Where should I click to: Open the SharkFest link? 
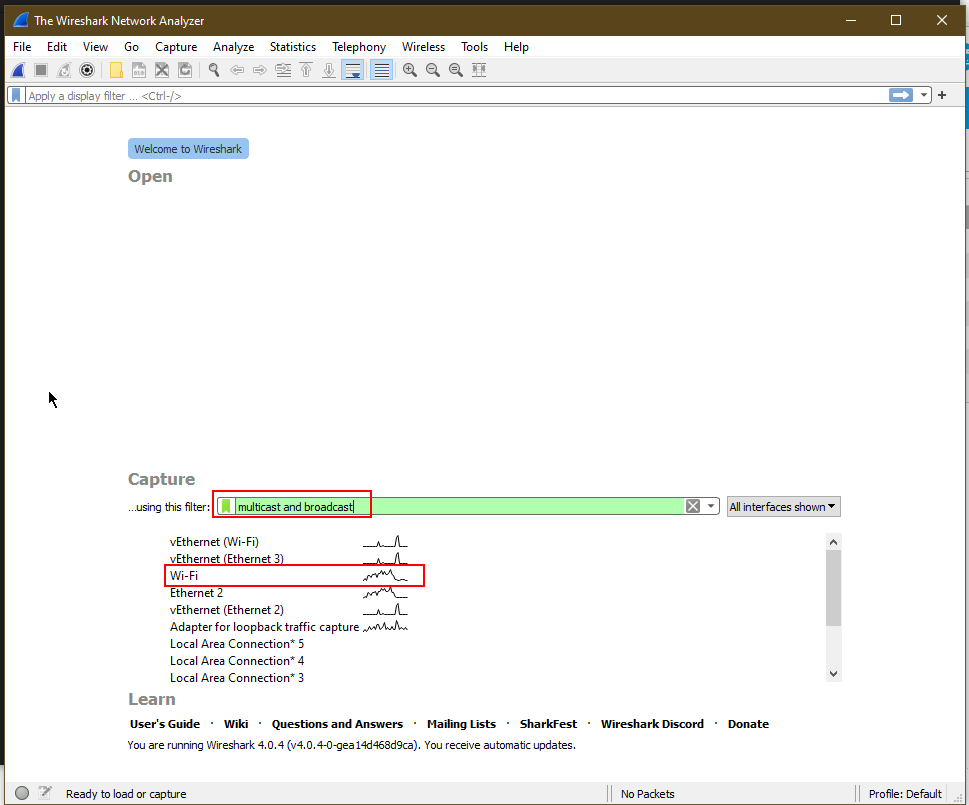(548, 723)
